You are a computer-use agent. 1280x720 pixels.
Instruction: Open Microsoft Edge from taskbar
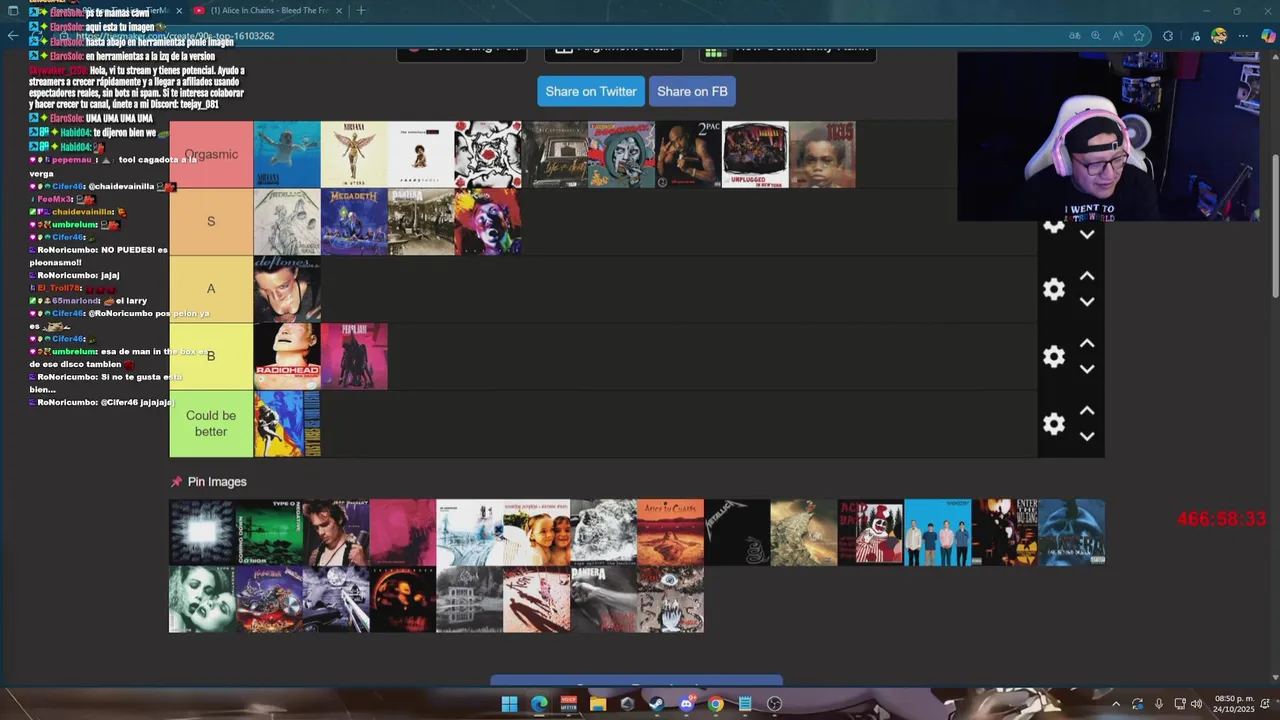tap(539, 704)
